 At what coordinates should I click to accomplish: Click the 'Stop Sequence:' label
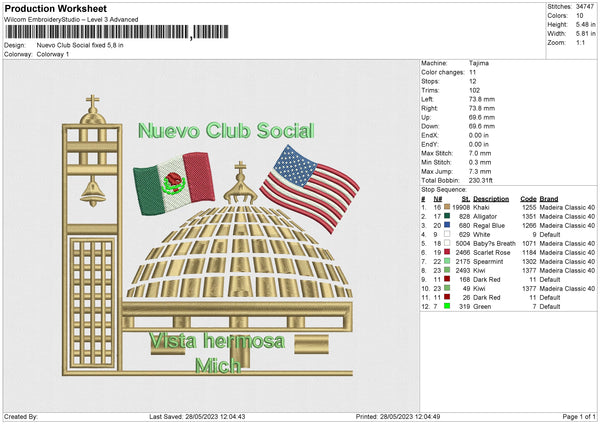tap(444, 189)
